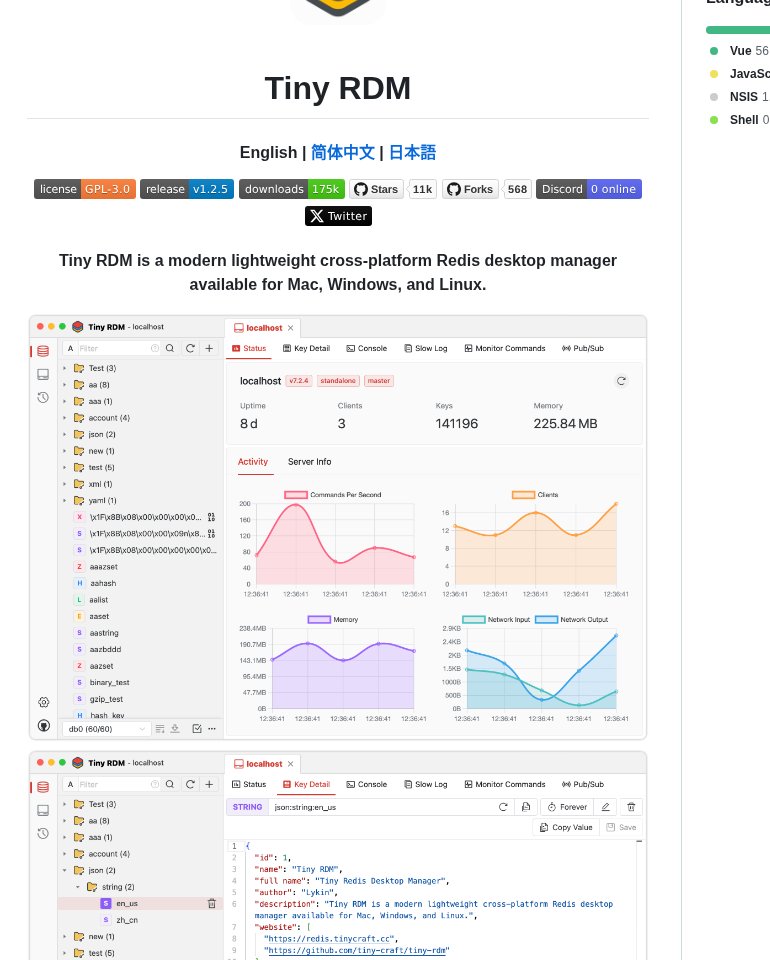Click the more options ellipsis beside db0
Viewport: 770px width, 960px height.
point(212,729)
